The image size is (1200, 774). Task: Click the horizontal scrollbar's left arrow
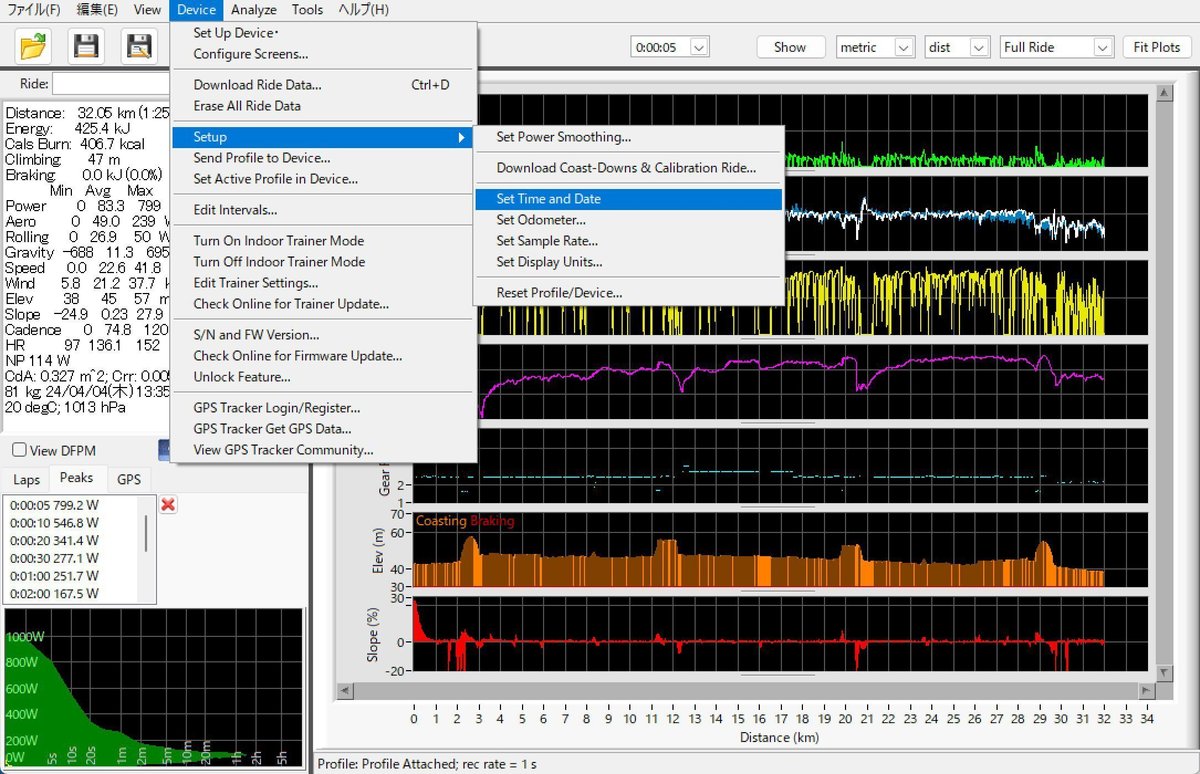pos(346,691)
